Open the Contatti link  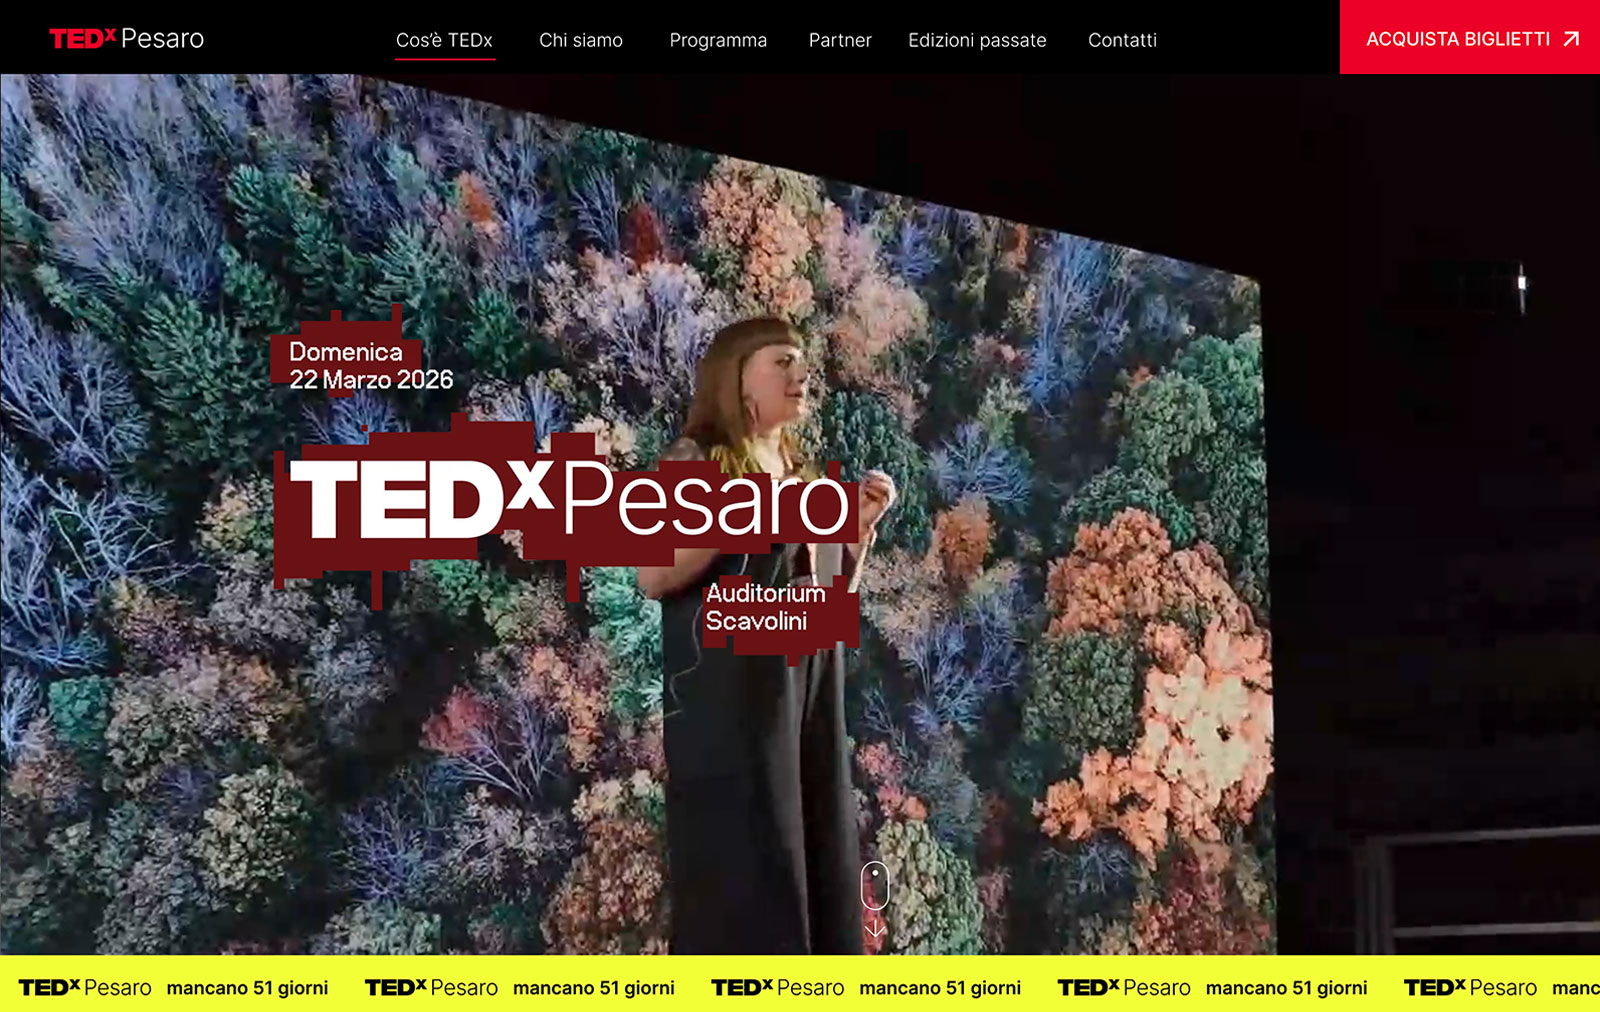pyautogui.click(x=1122, y=40)
